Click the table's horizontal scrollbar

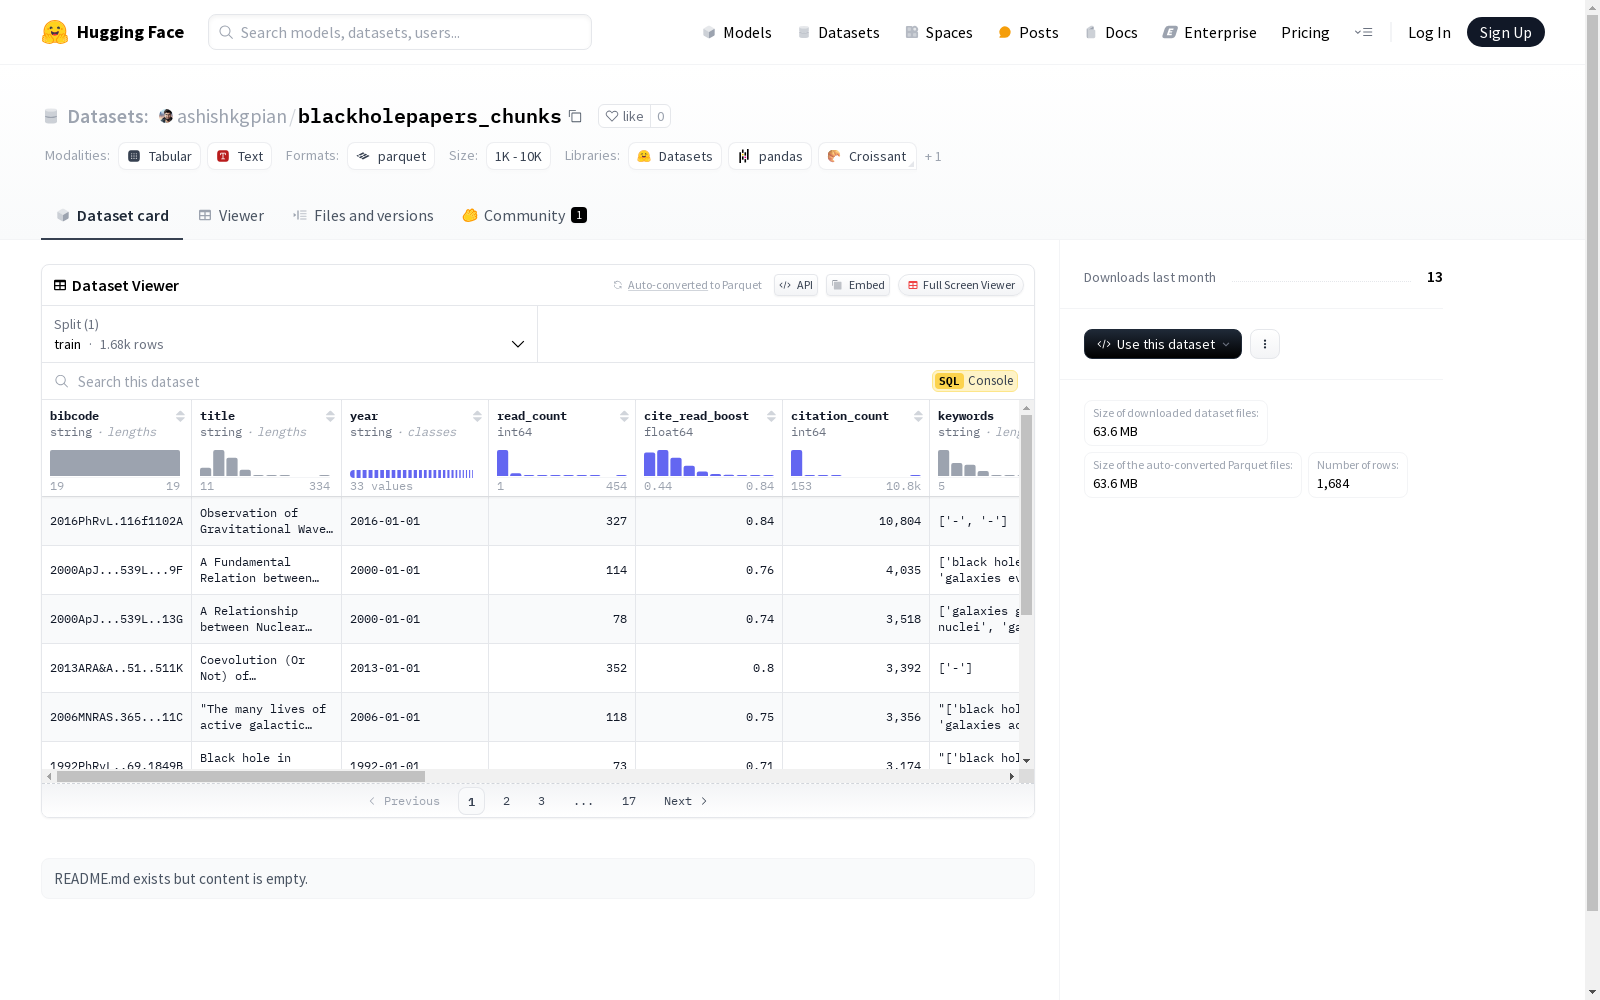click(240, 776)
